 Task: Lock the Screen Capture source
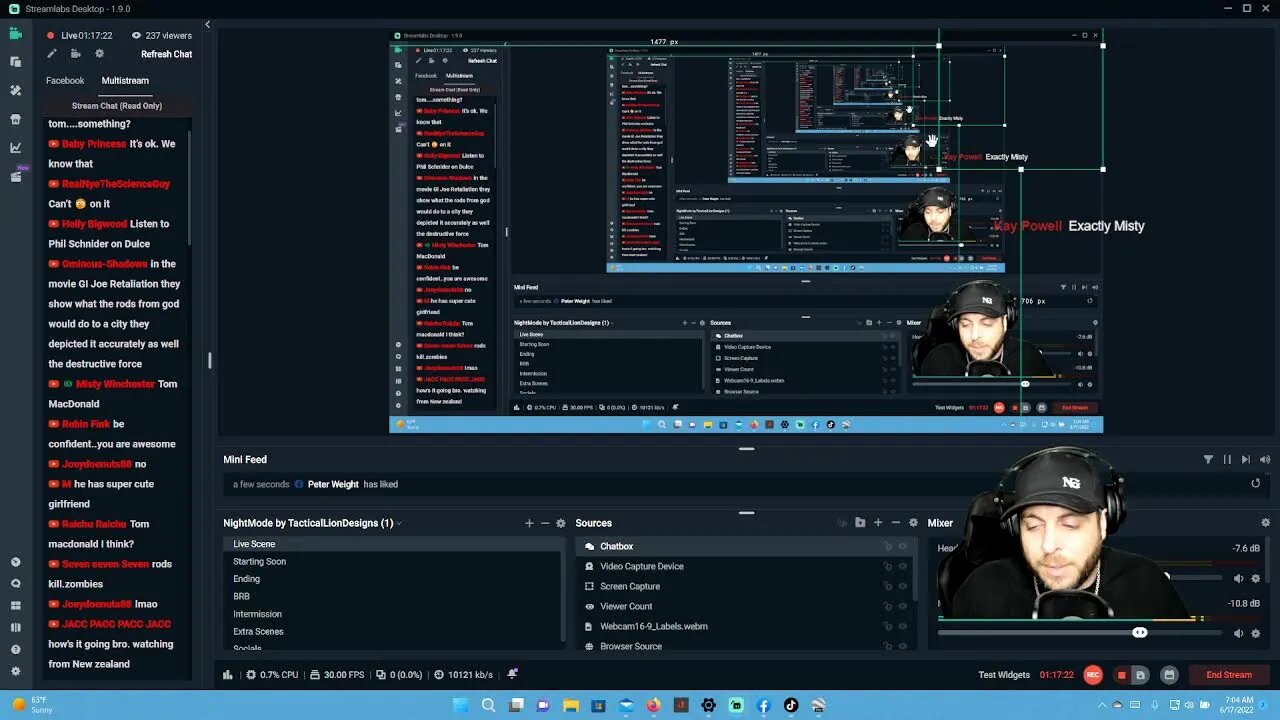pyautogui.click(x=887, y=586)
